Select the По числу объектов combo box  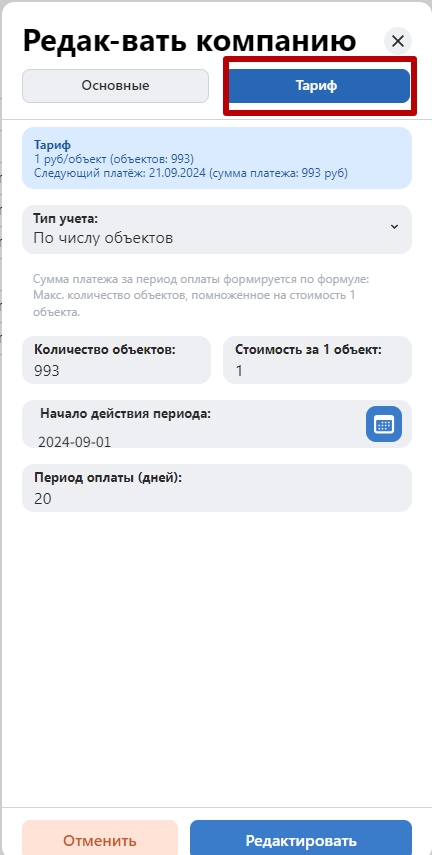(217, 230)
